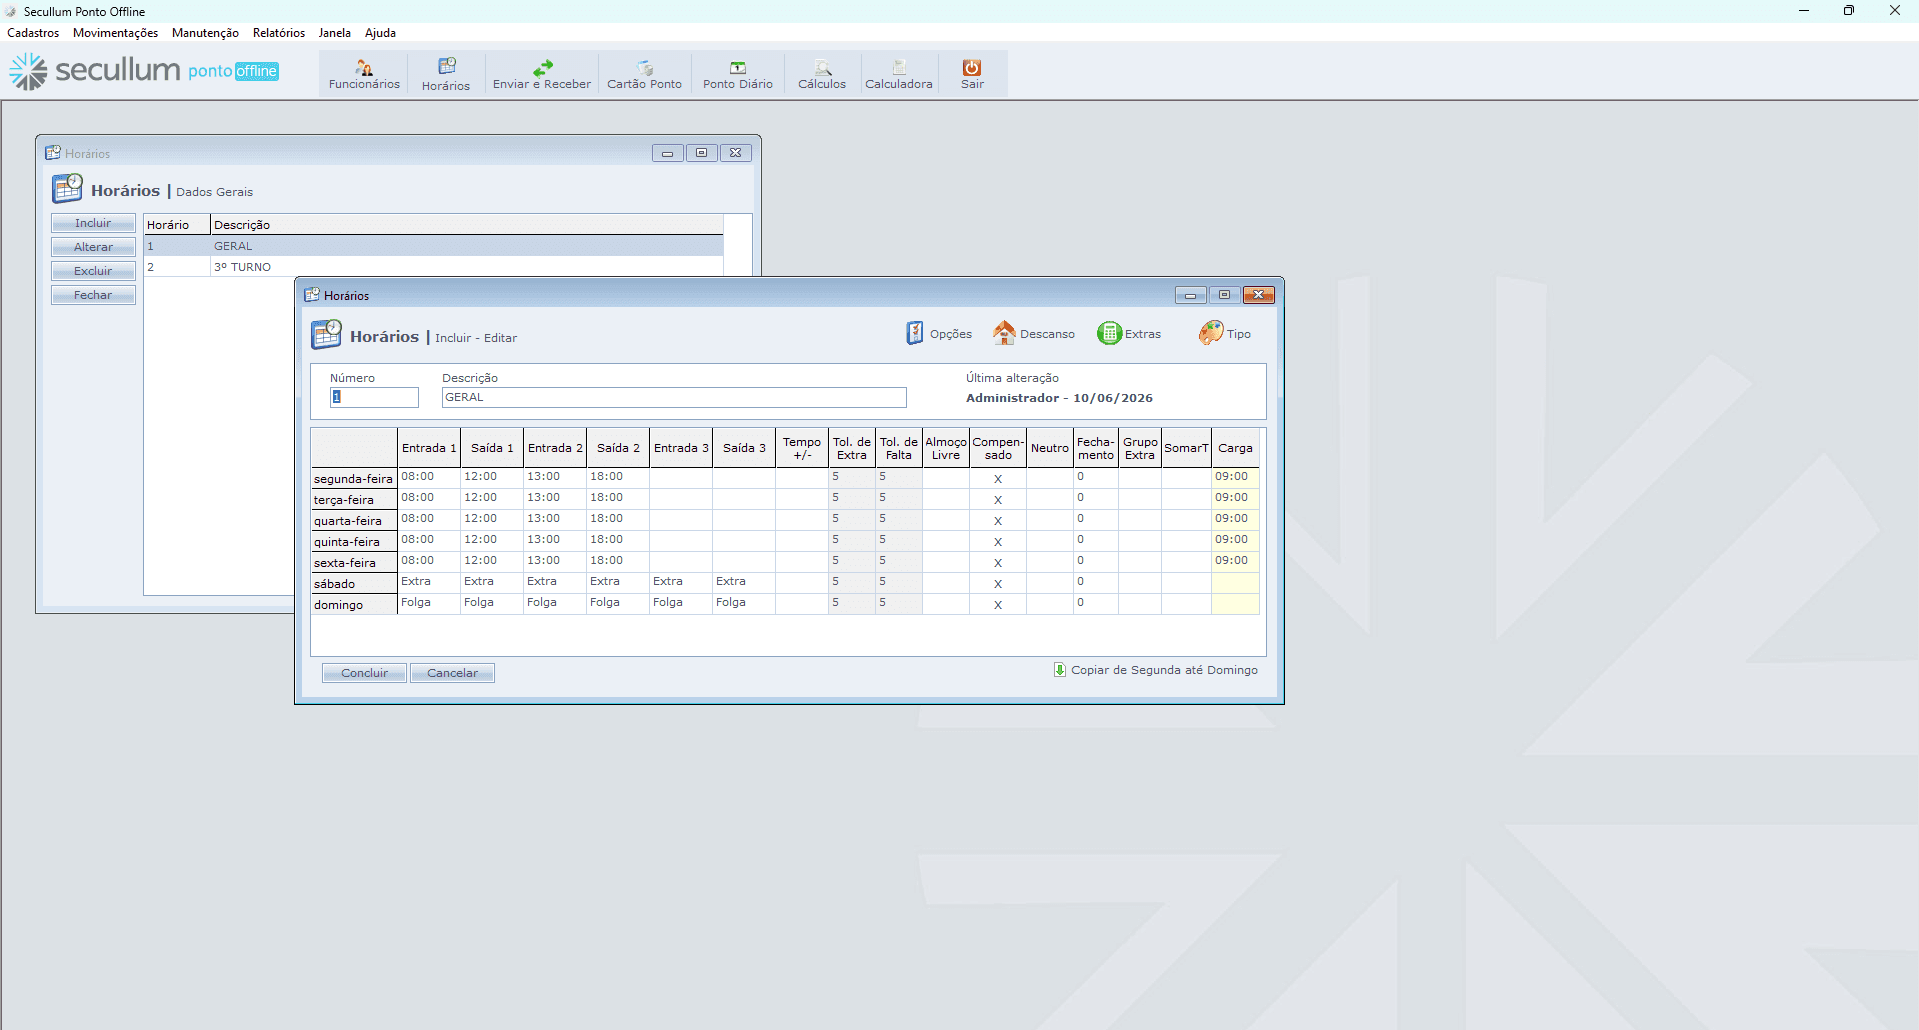1919x1030 pixels.
Task: Click segunda-feira Entrada 1 cell 08:00
Action: [x=429, y=478]
